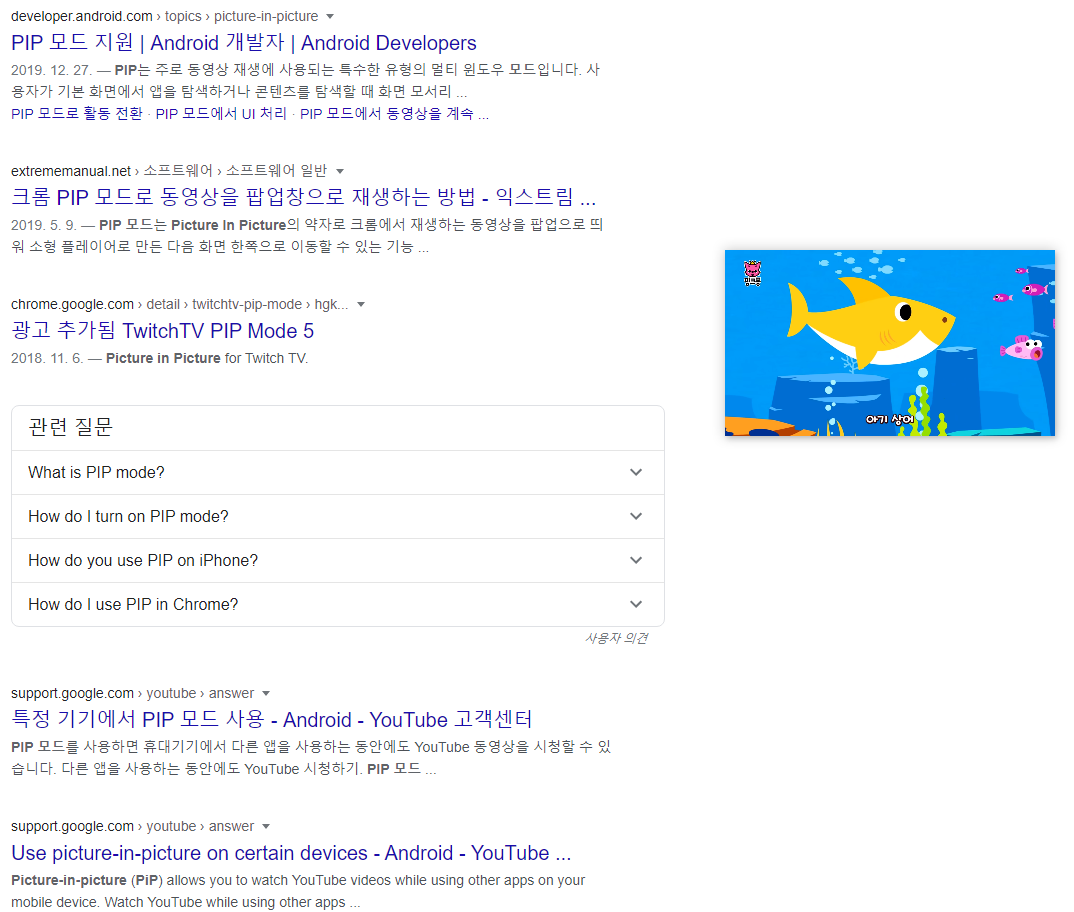The height and width of the screenshot is (912, 1074).
Task: Click the 사용자 의견 feedback link
Action: click(x=616, y=639)
